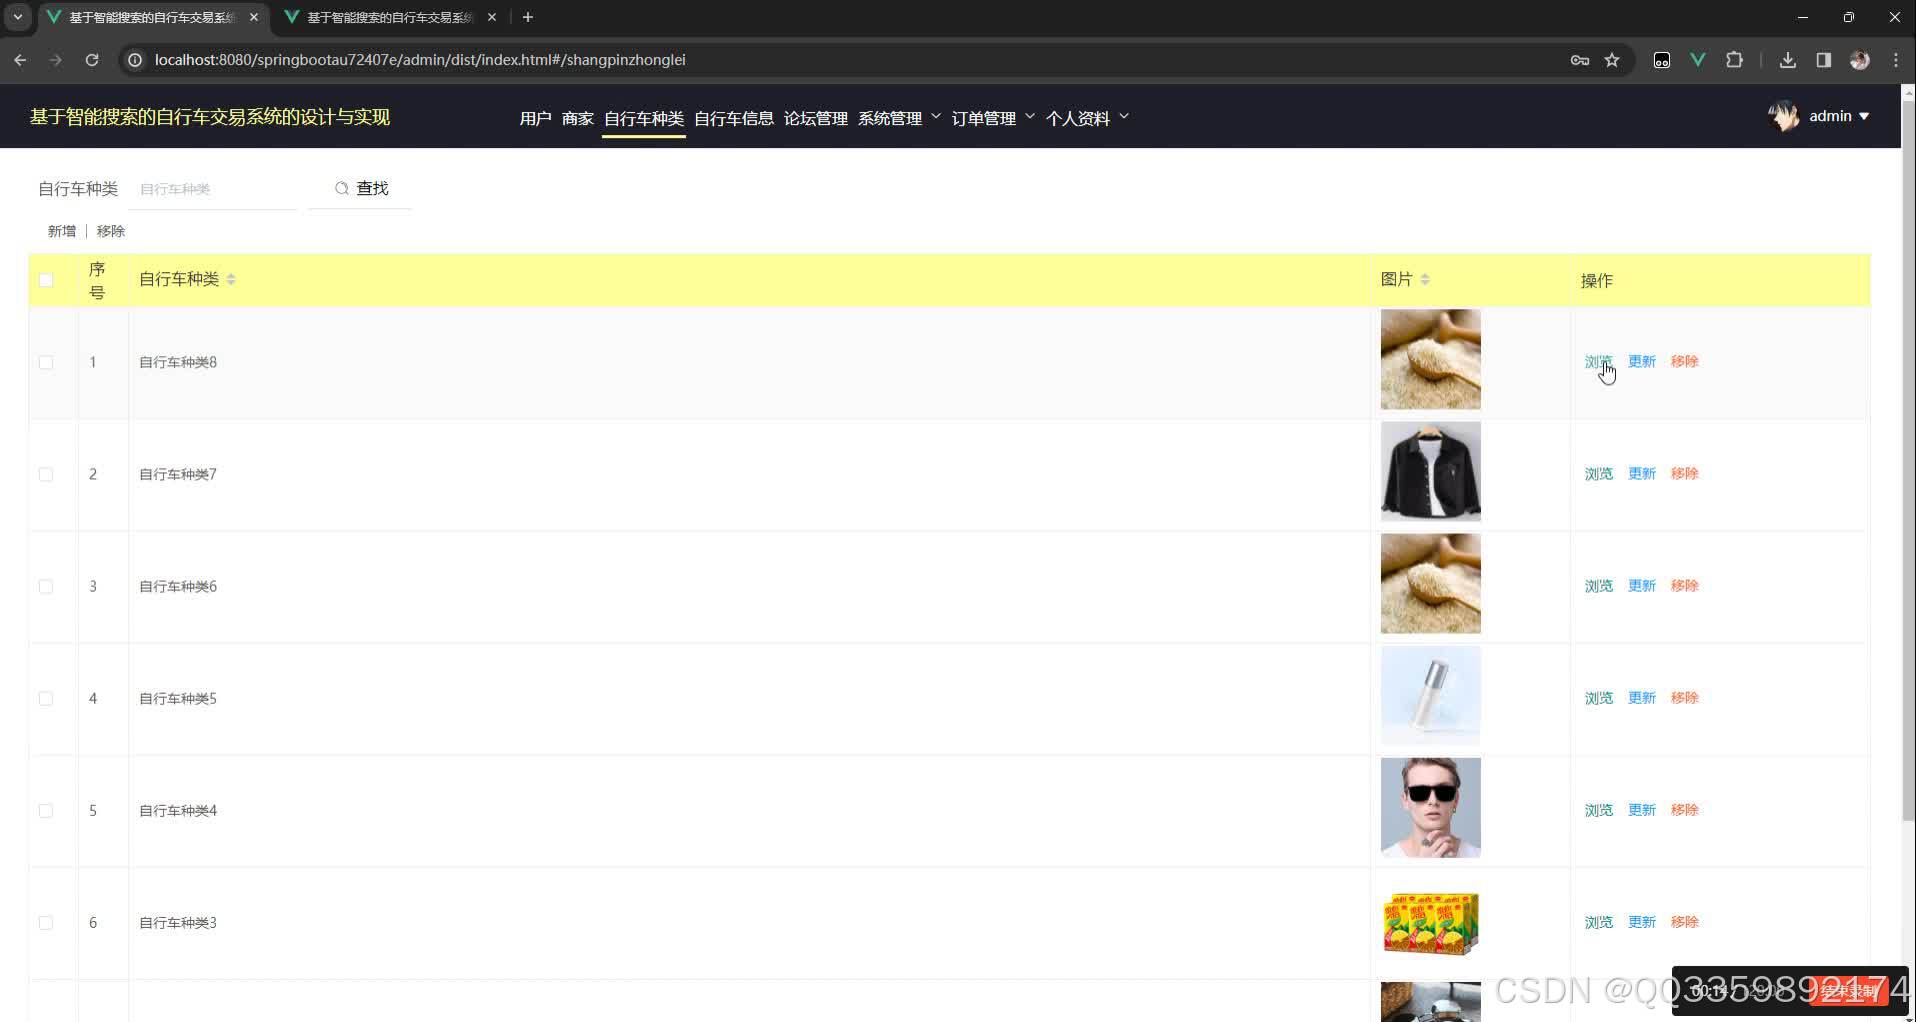Open the rice thumbnail for 自行车种类8
Viewport: 1916px width, 1022px height.
tap(1430, 359)
